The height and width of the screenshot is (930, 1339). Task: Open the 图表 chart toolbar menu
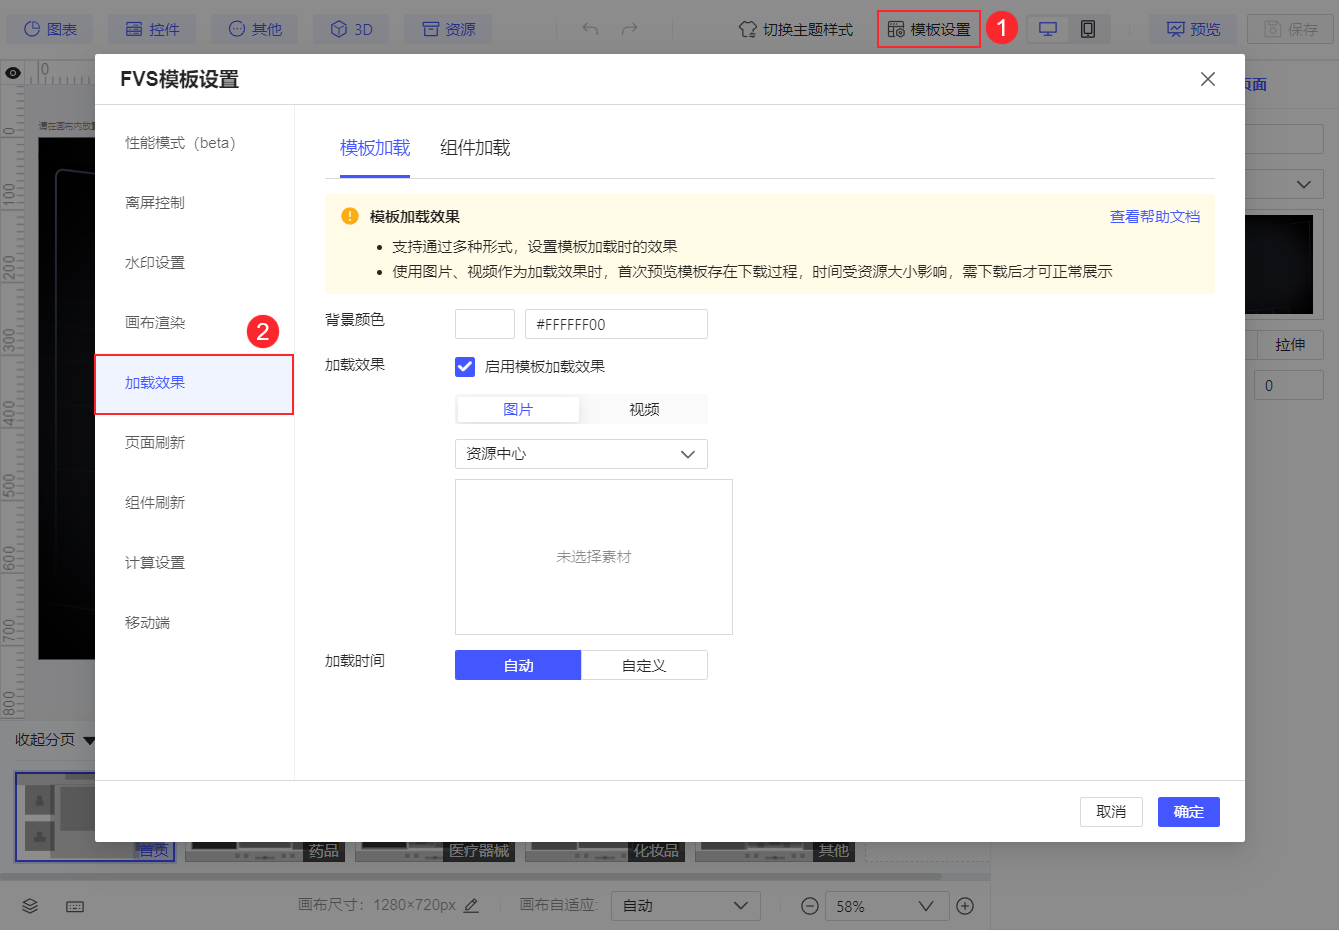50,29
